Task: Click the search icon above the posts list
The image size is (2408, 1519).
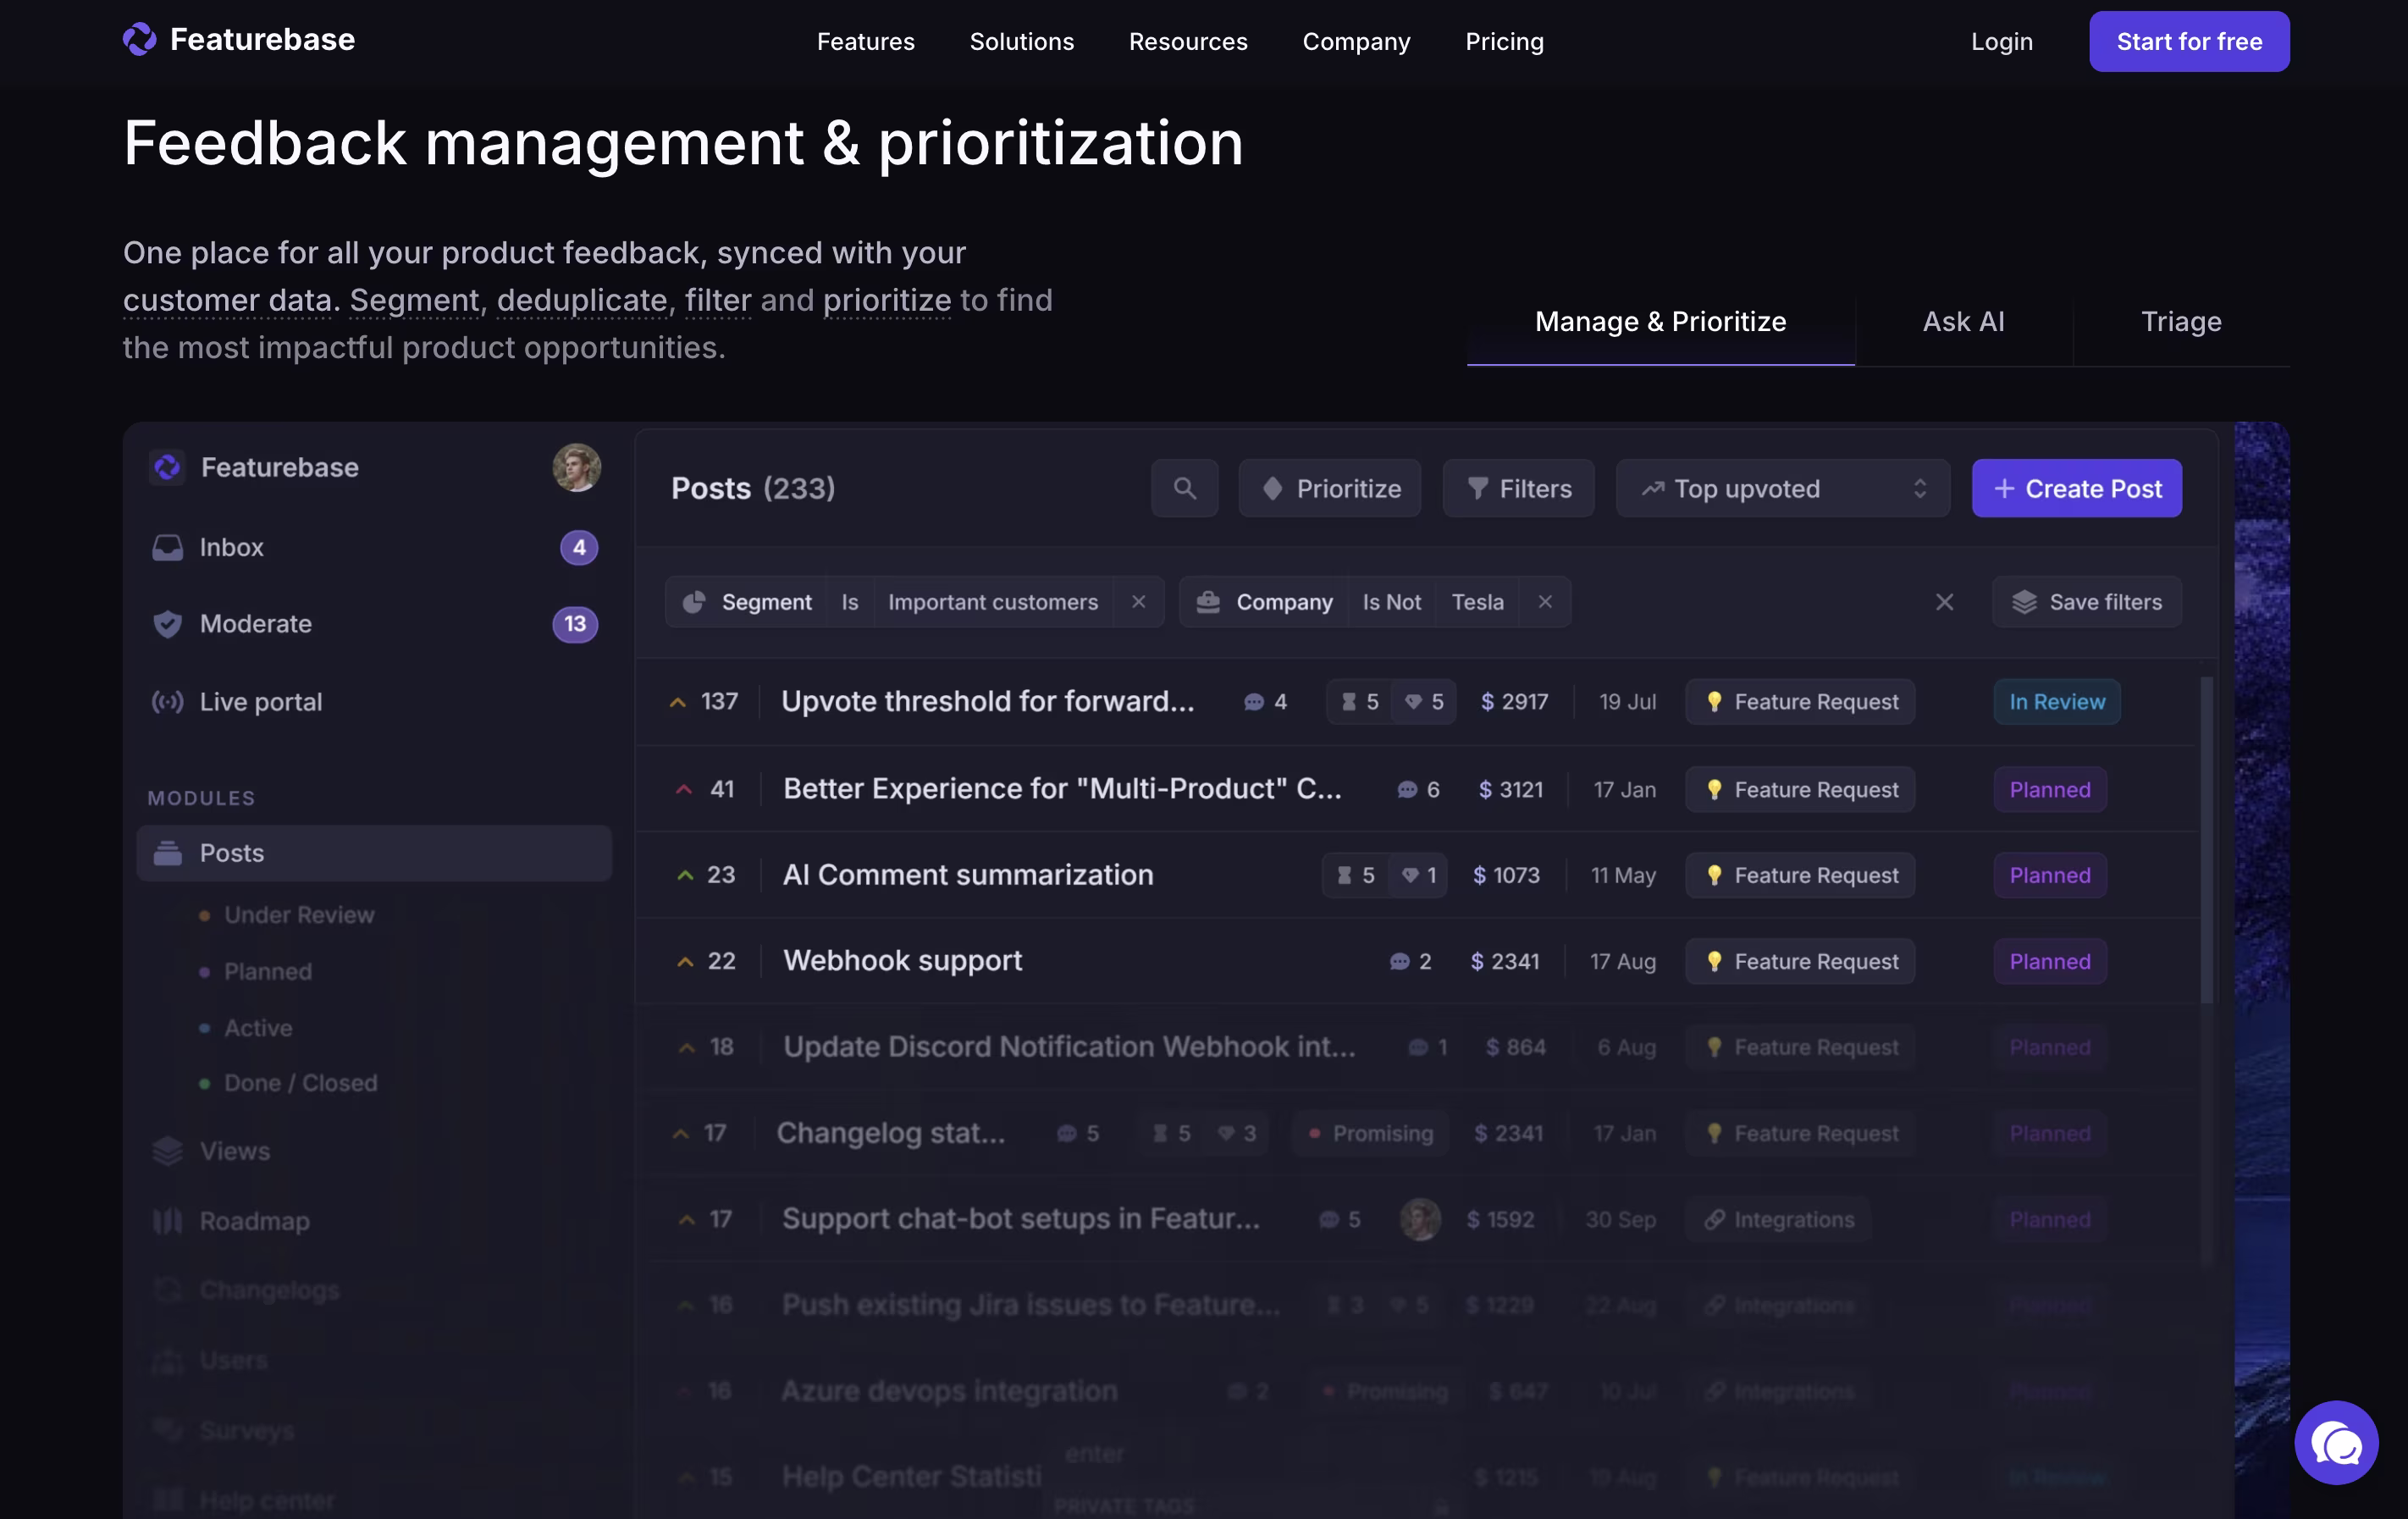Action: click(x=1185, y=489)
